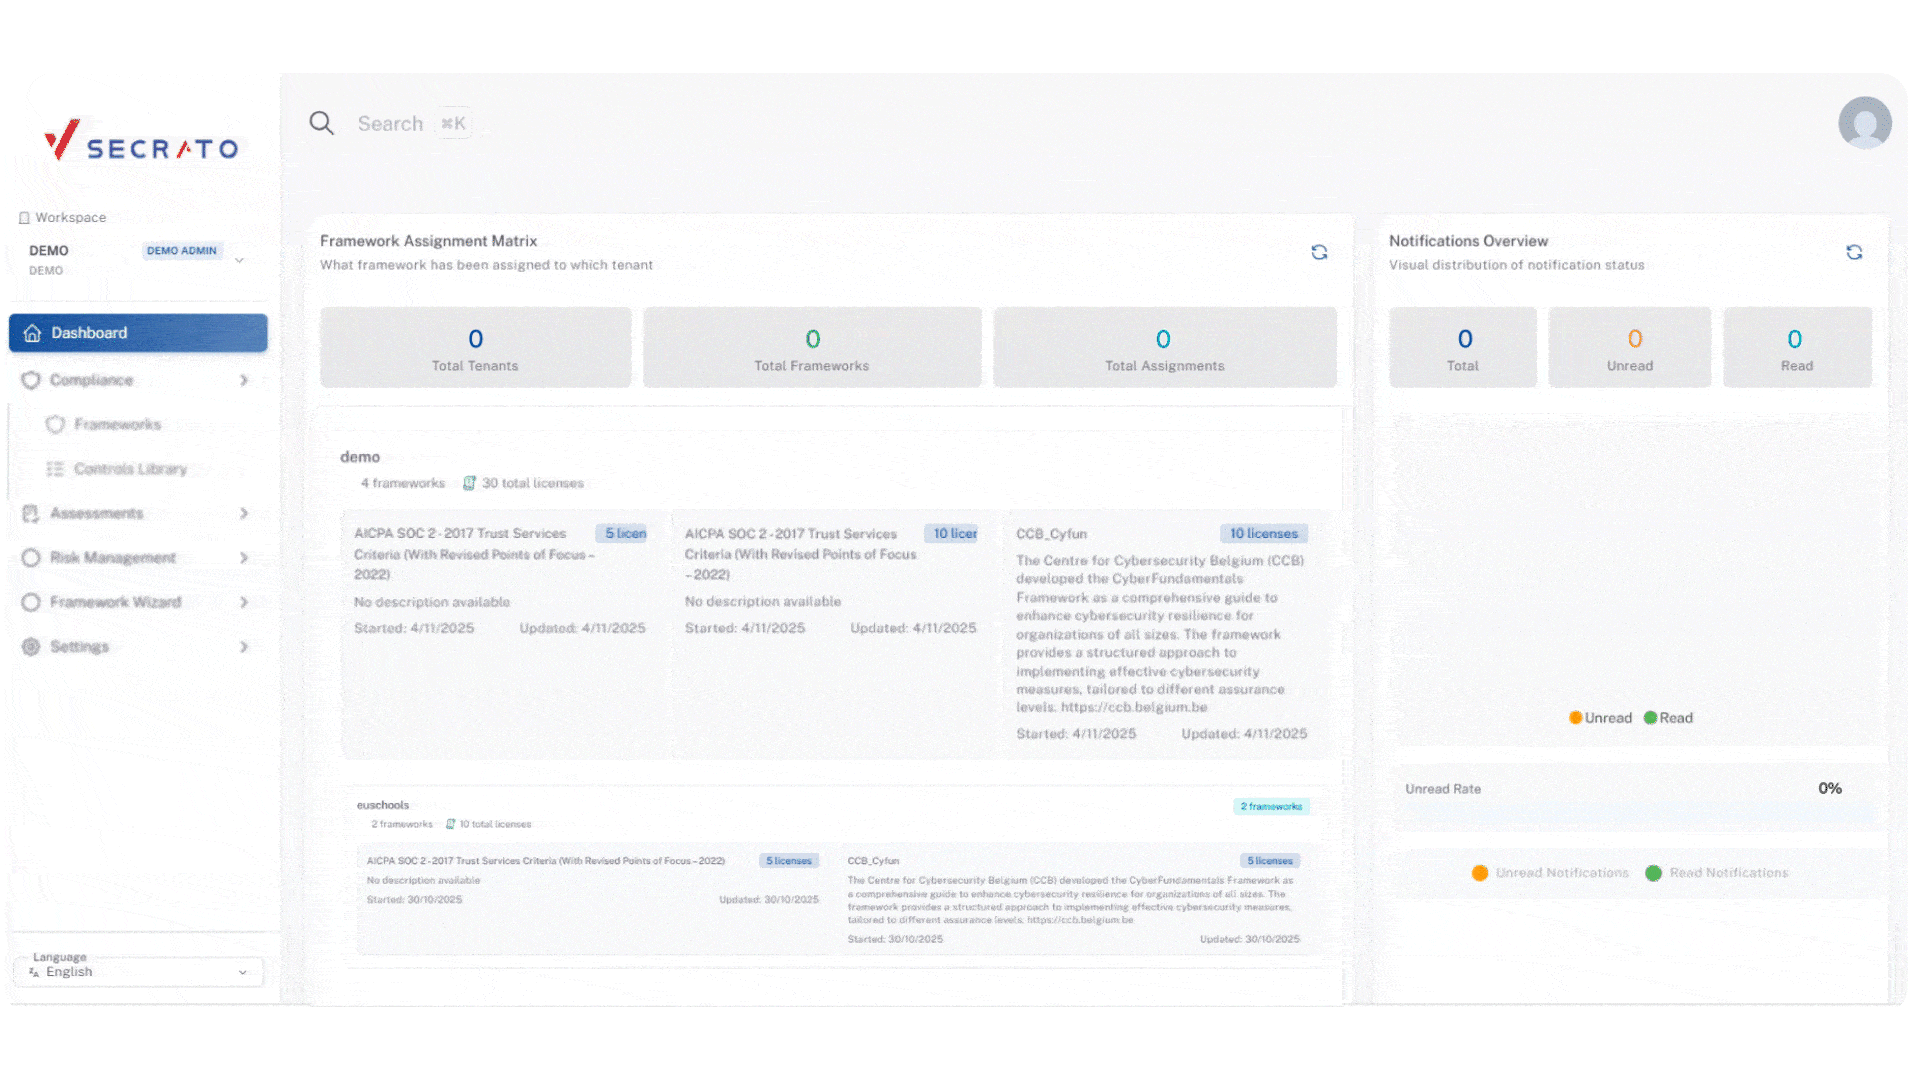Click the Assessments clipboard icon
This screenshot has height=1080, width=1920.
pos(31,513)
